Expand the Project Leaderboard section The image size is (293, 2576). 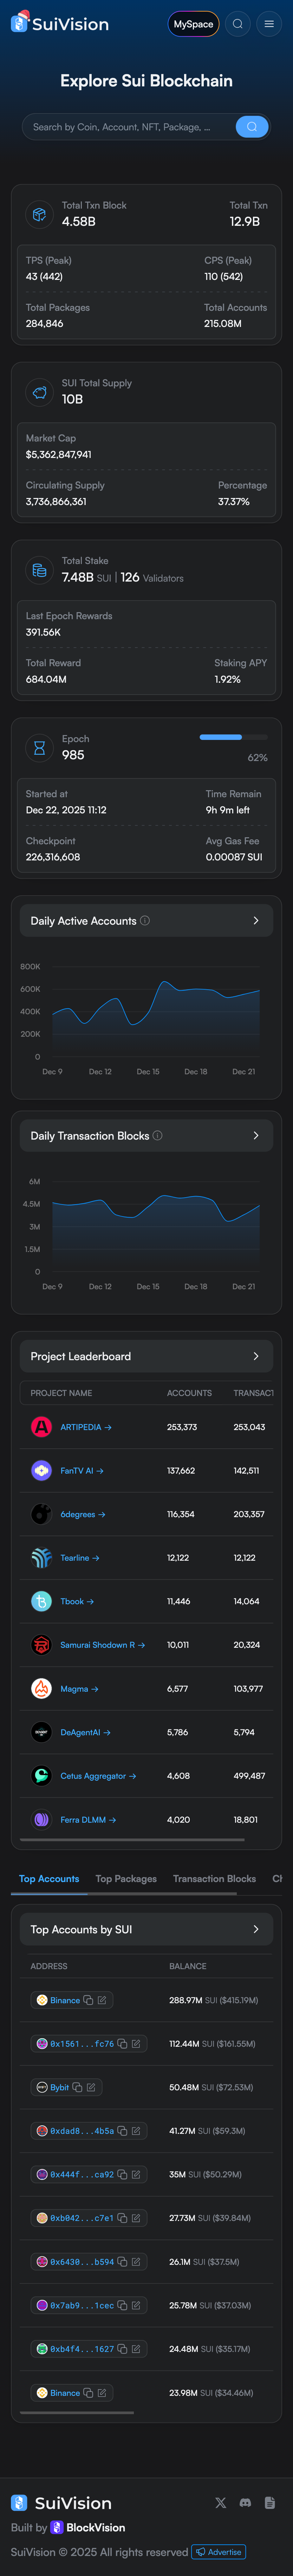click(x=256, y=1356)
